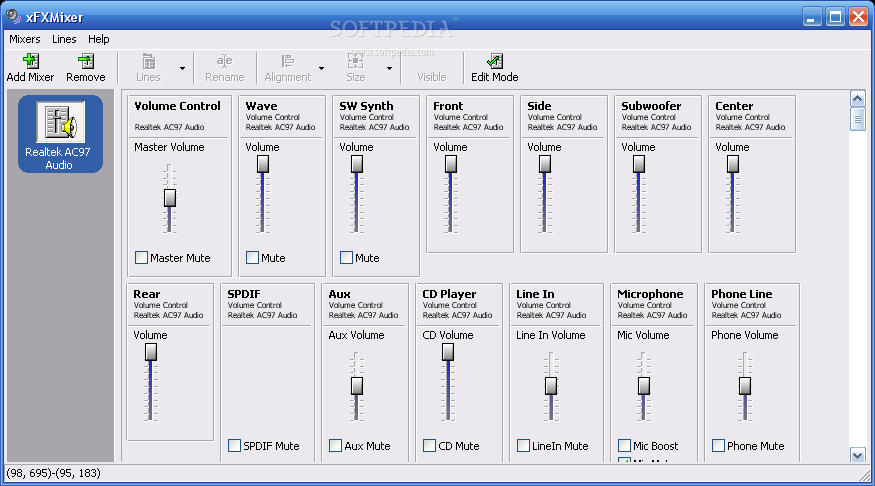This screenshot has width=875, height=486.
Task: Click the Mic Volume slider thumb
Action: point(643,386)
